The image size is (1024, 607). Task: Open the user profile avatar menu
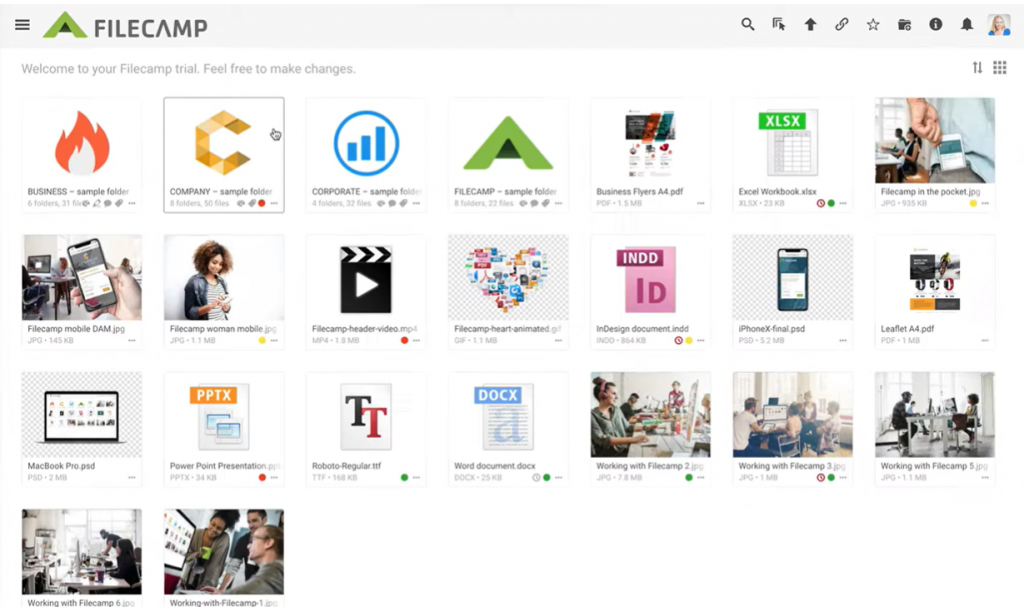click(997, 24)
